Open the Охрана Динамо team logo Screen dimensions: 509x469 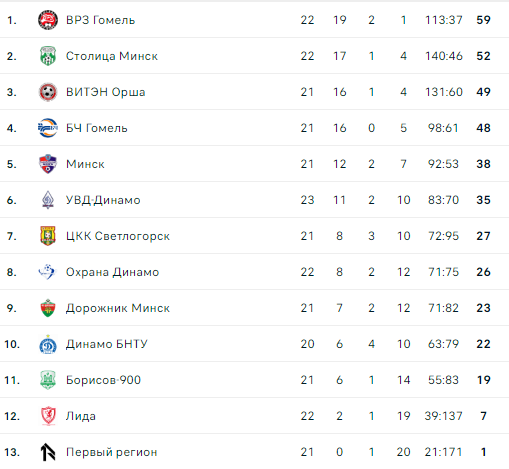[47, 272]
